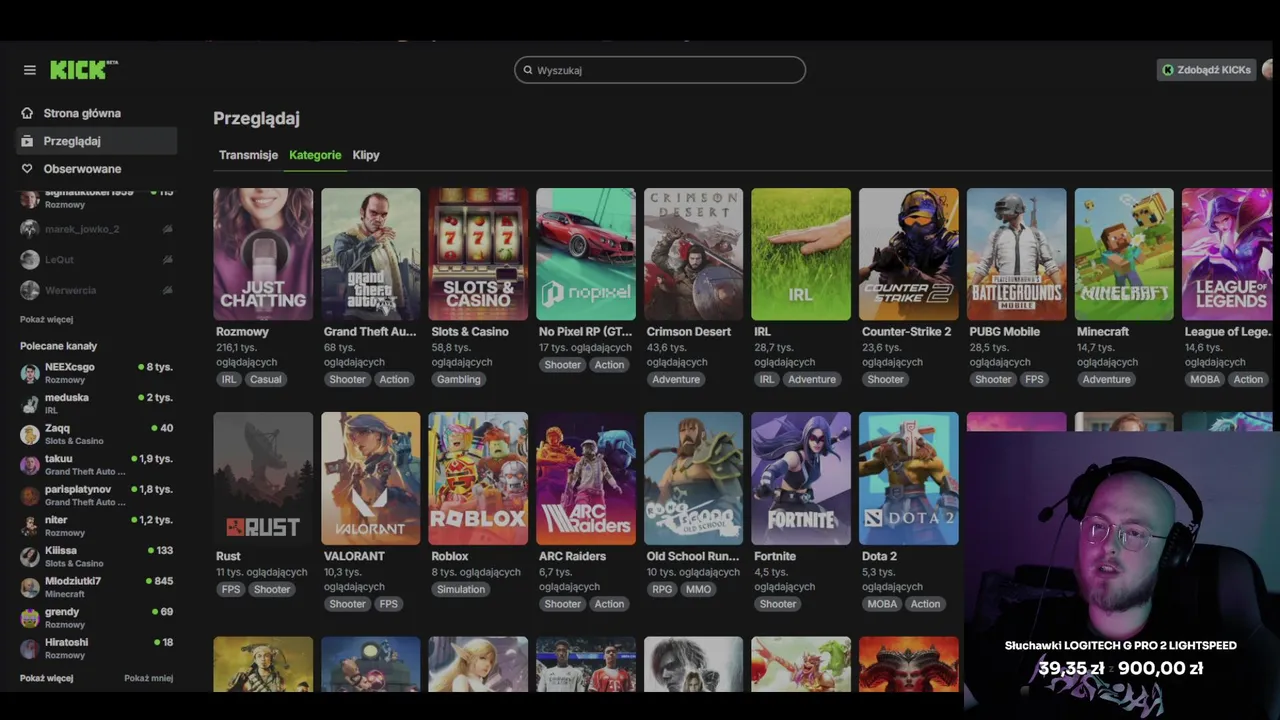Click parisplatynov channel avatar
The height and width of the screenshot is (720, 1280).
(30, 495)
